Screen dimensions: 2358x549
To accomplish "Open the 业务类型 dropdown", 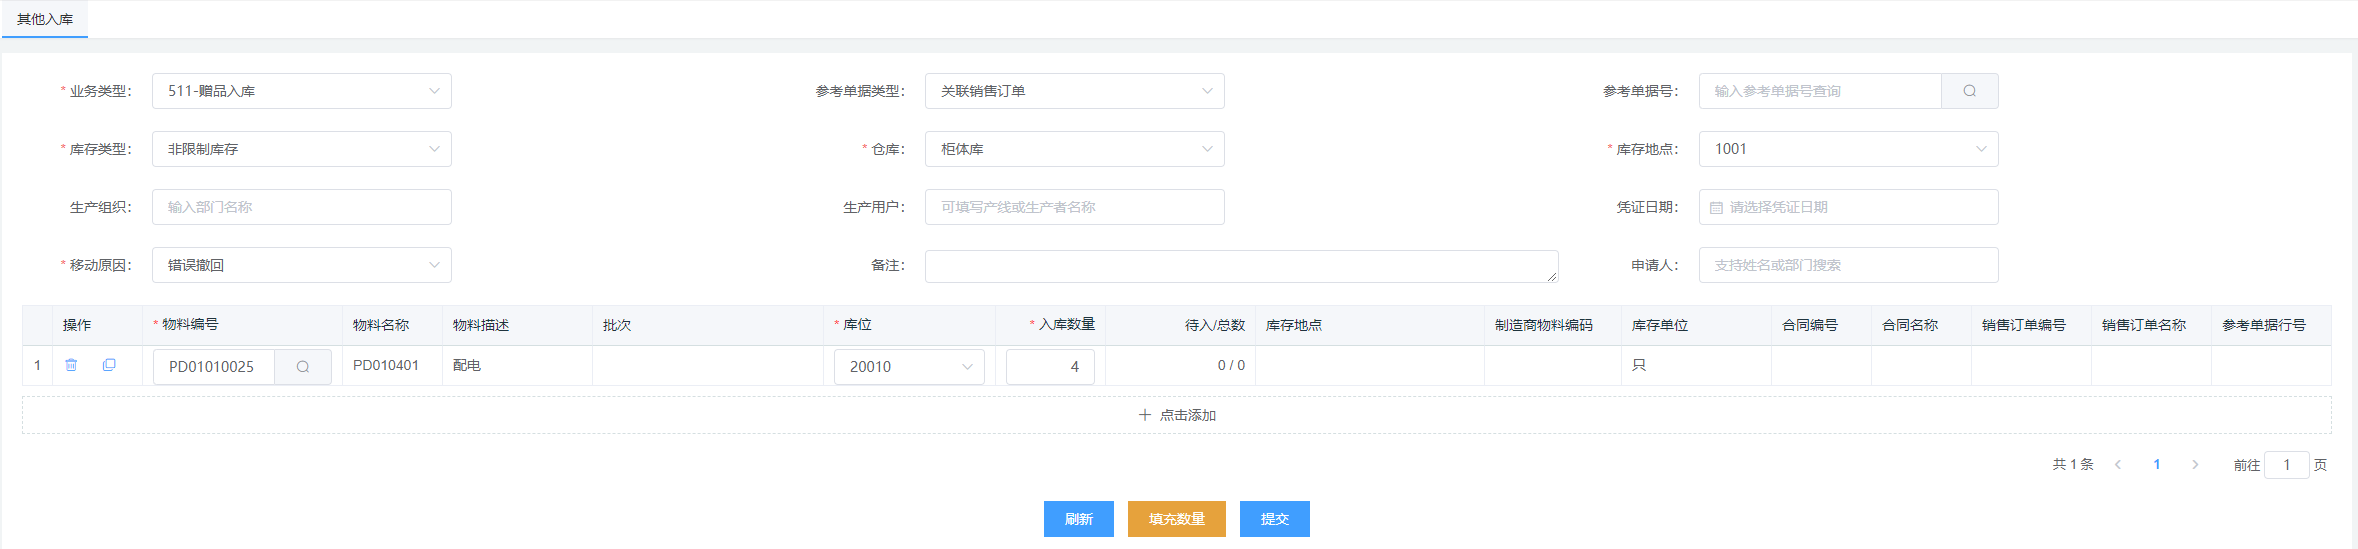I will (x=301, y=91).
